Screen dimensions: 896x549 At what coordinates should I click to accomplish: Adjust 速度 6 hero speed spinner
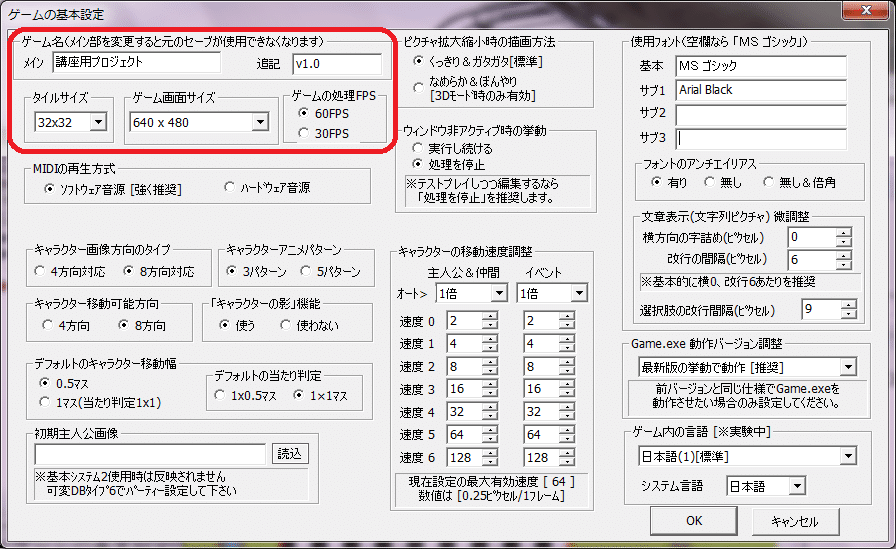click(490, 458)
